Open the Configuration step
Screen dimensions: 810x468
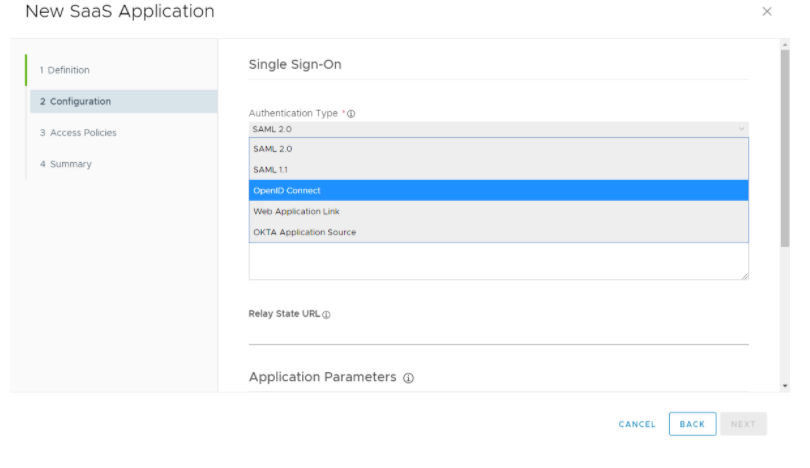[123, 101]
